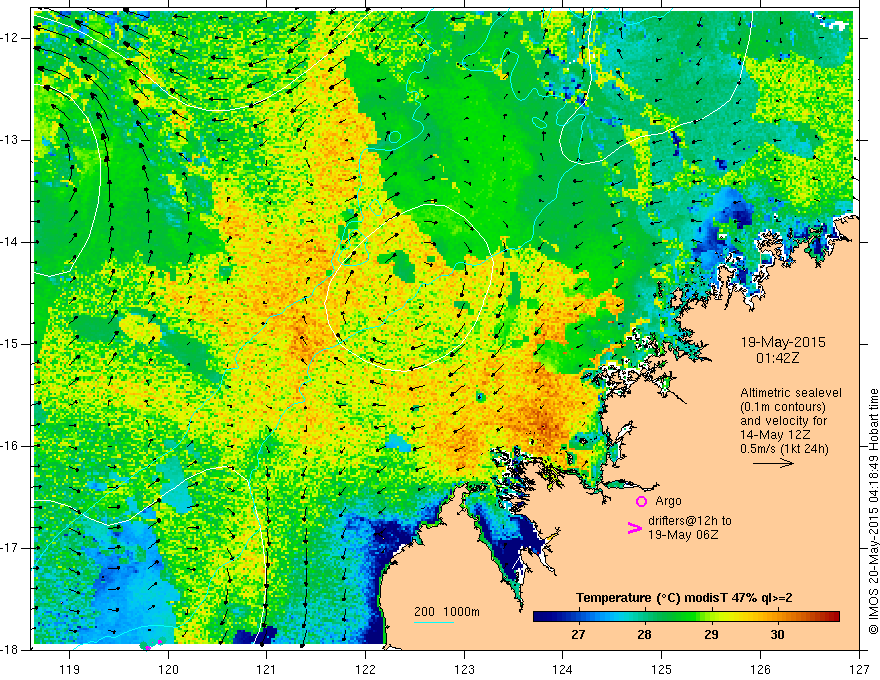Click the '(0.1m contours)' text

pos(783,407)
